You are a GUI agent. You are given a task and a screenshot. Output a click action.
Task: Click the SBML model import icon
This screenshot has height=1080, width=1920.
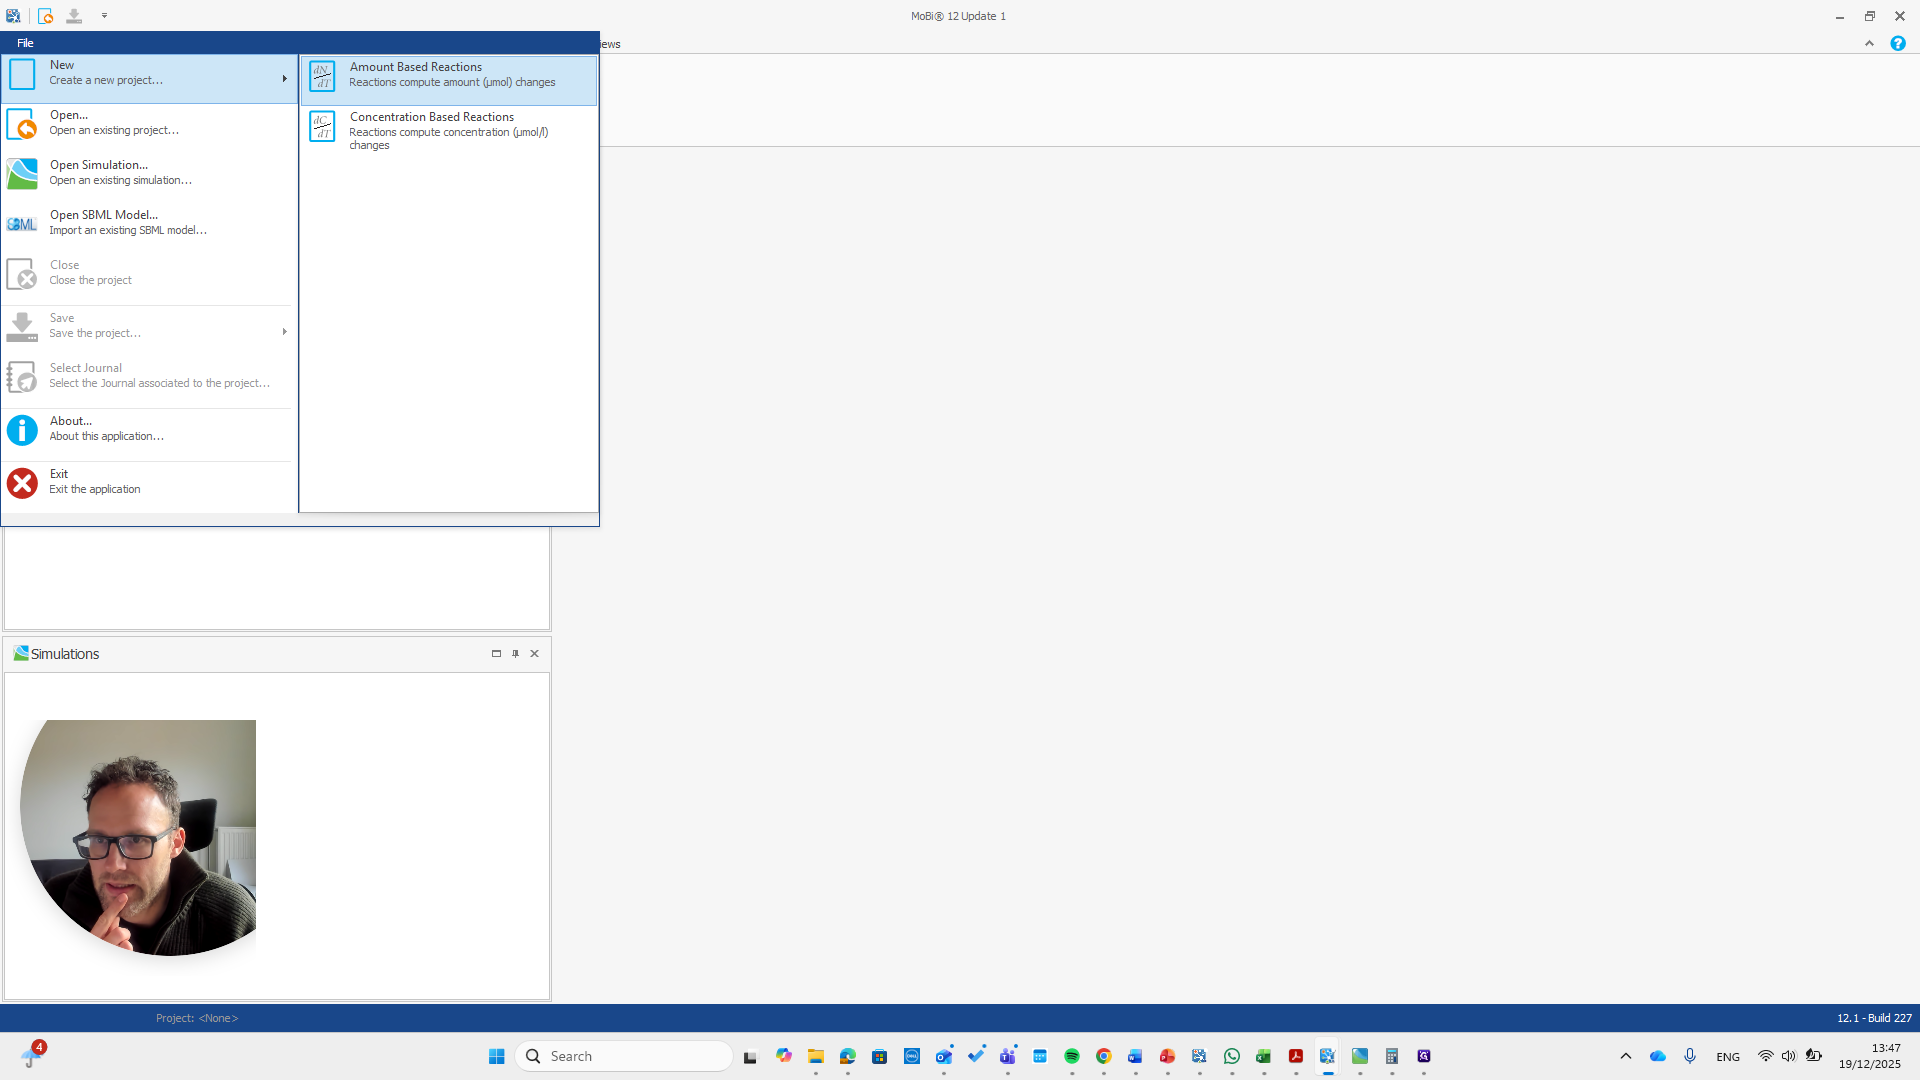point(22,224)
